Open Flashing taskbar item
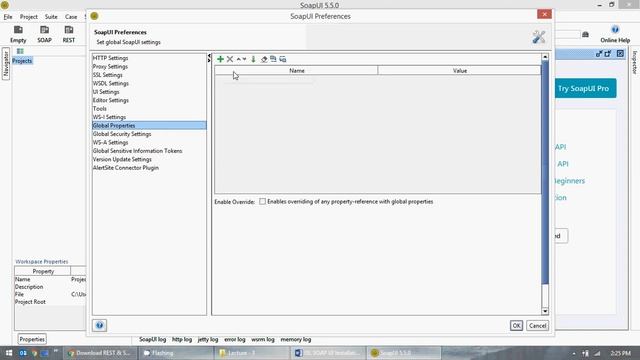Screen dimensions: 640x360 click(x=176, y=353)
